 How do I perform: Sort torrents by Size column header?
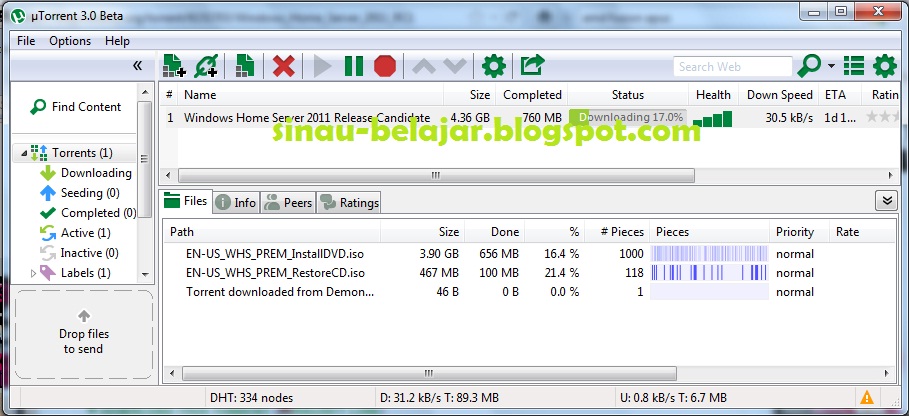[468, 95]
